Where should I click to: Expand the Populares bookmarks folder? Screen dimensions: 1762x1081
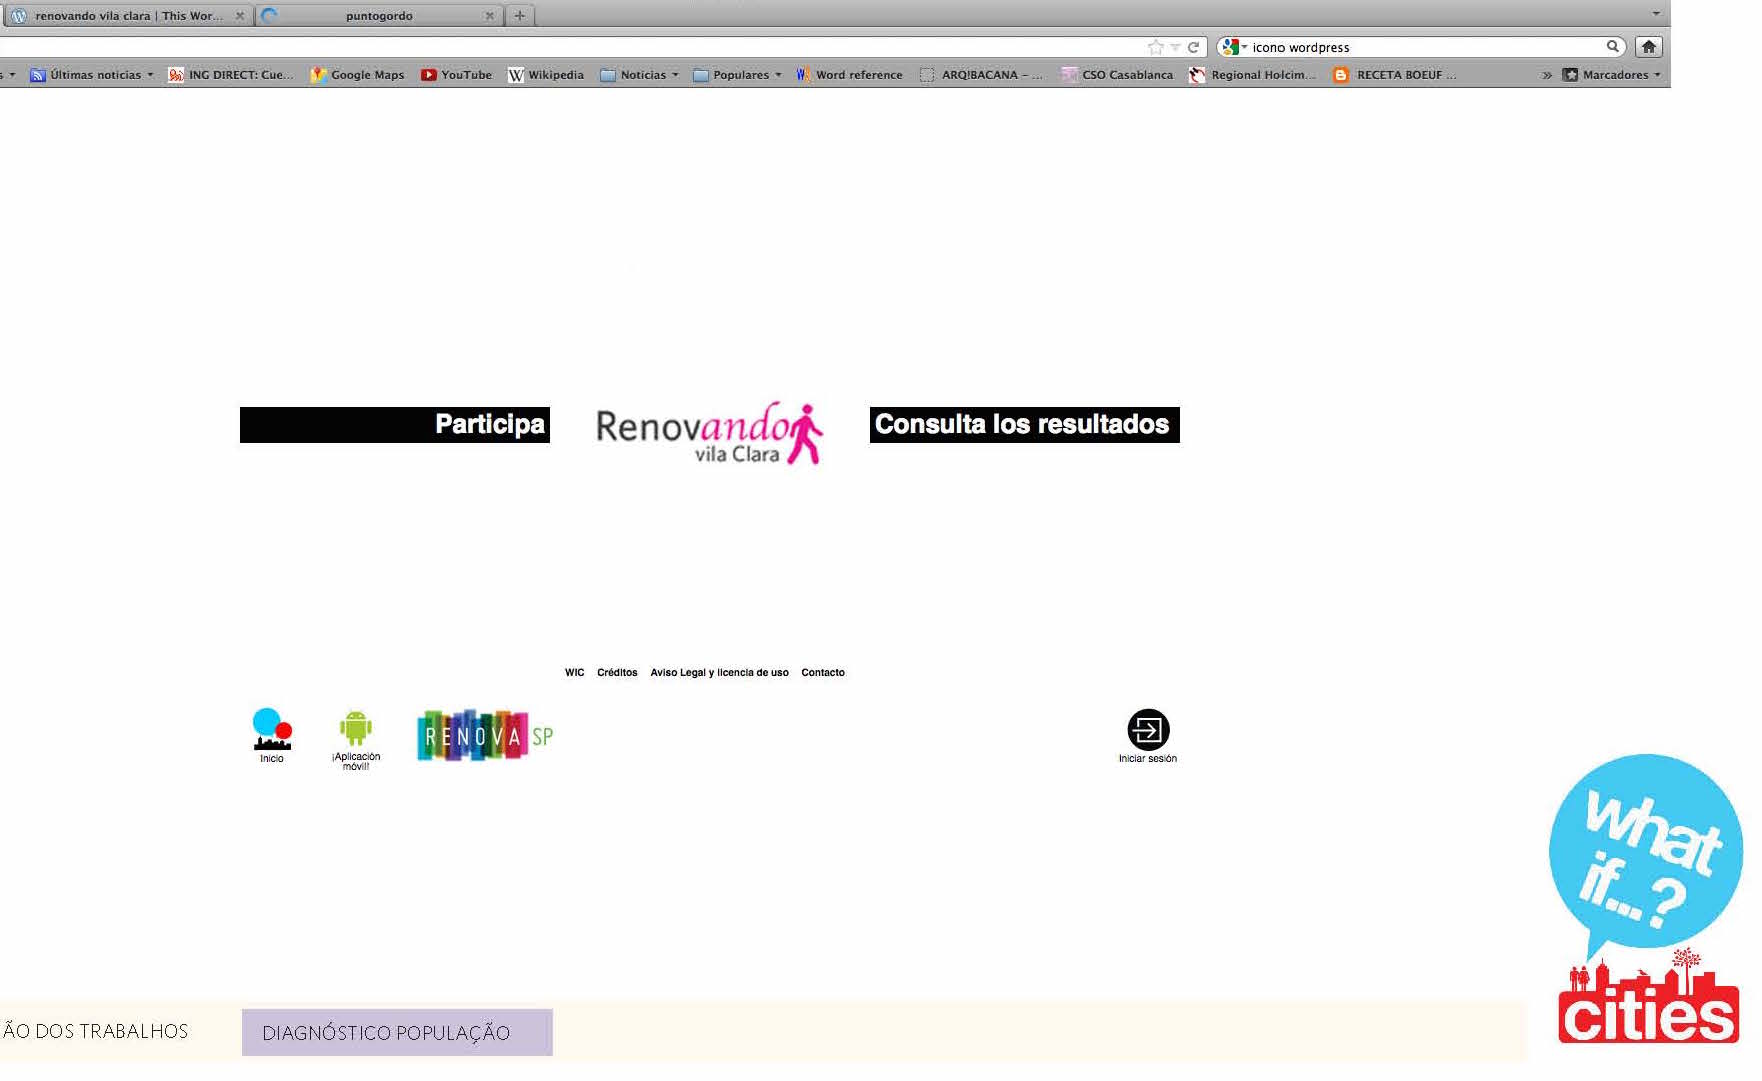tap(738, 75)
